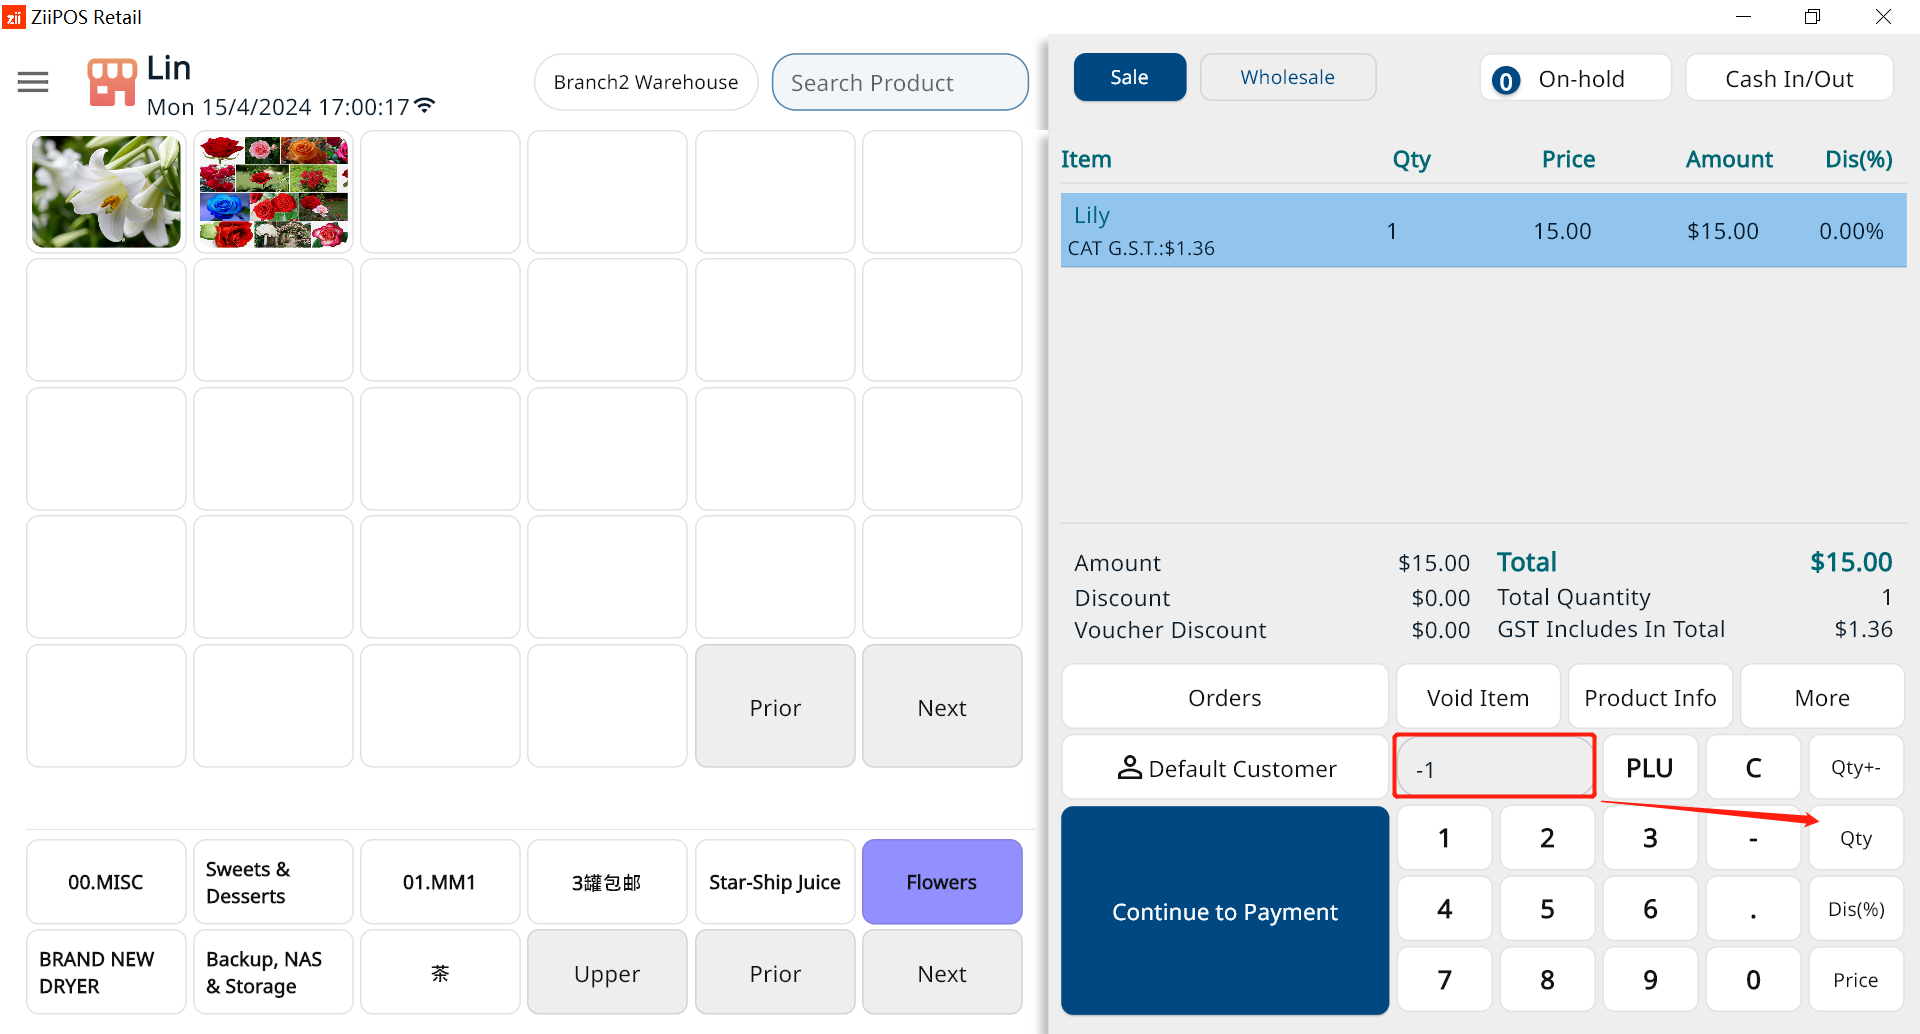Select the roses collage product thumbnail
The width and height of the screenshot is (1920, 1034).
coord(274,192)
